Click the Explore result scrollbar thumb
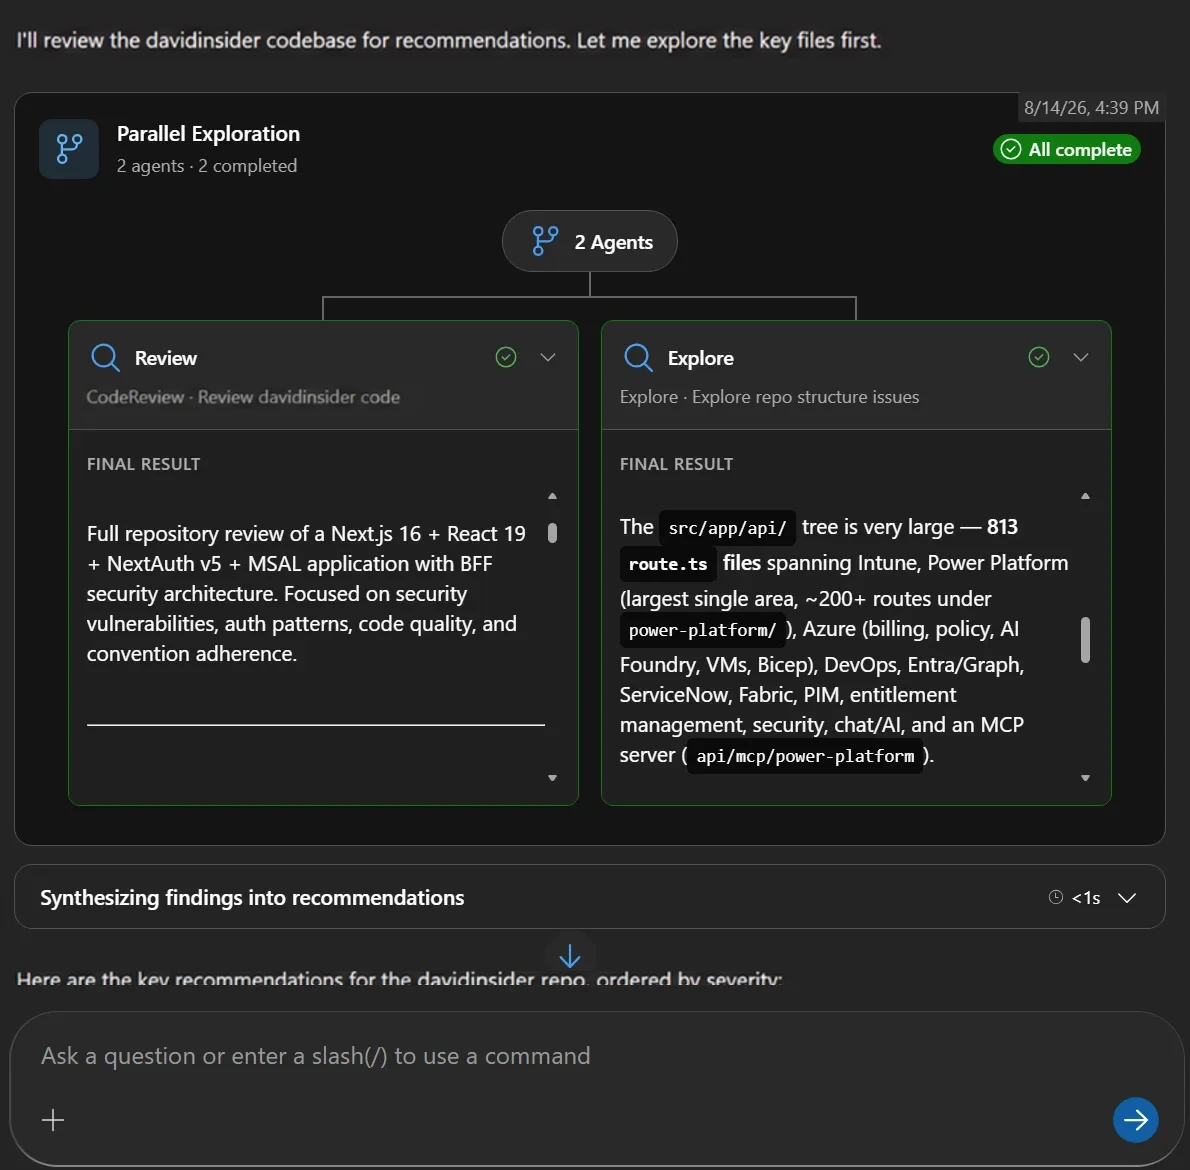This screenshot has width=1190, height=1170. coord(1085,640)
